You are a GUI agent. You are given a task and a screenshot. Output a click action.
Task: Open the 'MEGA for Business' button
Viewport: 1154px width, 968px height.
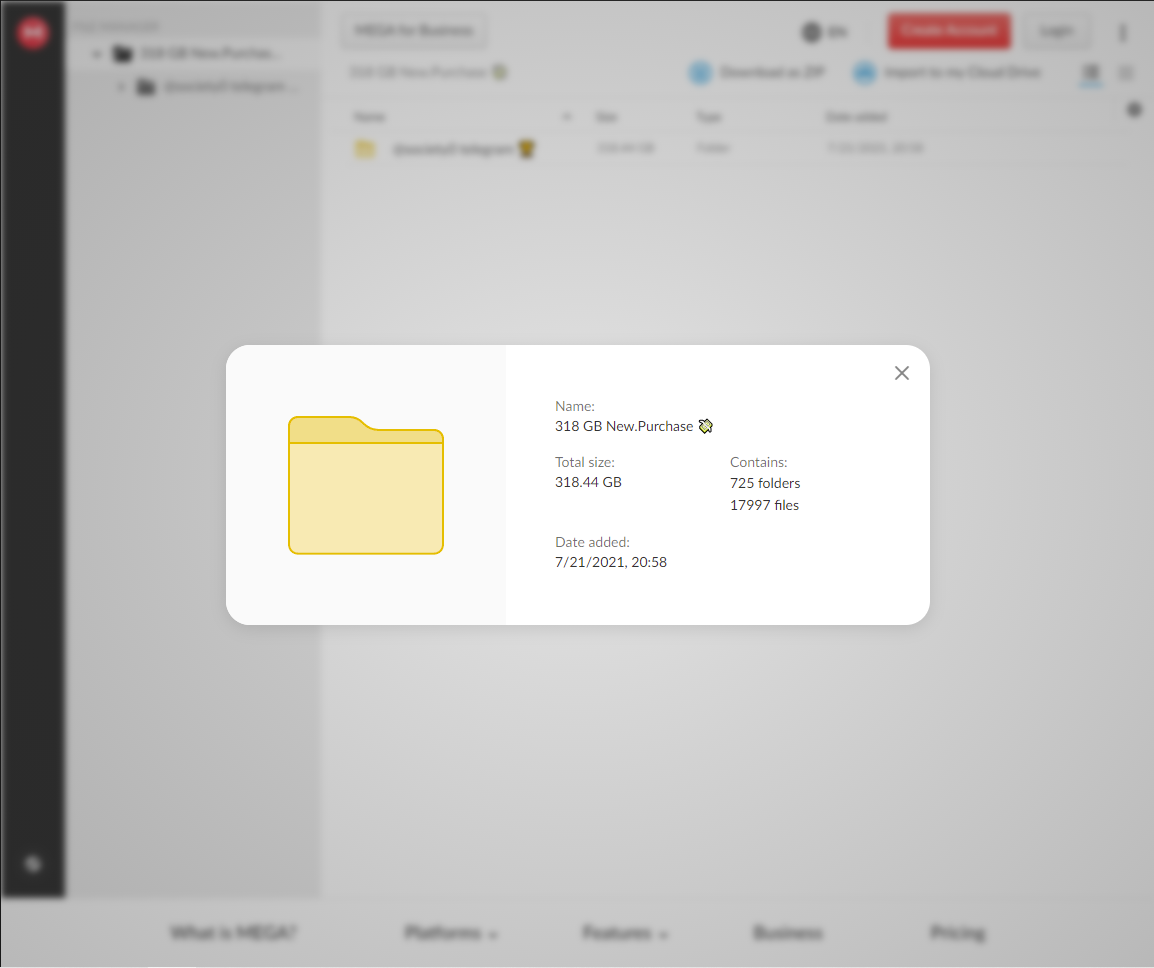pyautogui.click(x=414, y=31)
